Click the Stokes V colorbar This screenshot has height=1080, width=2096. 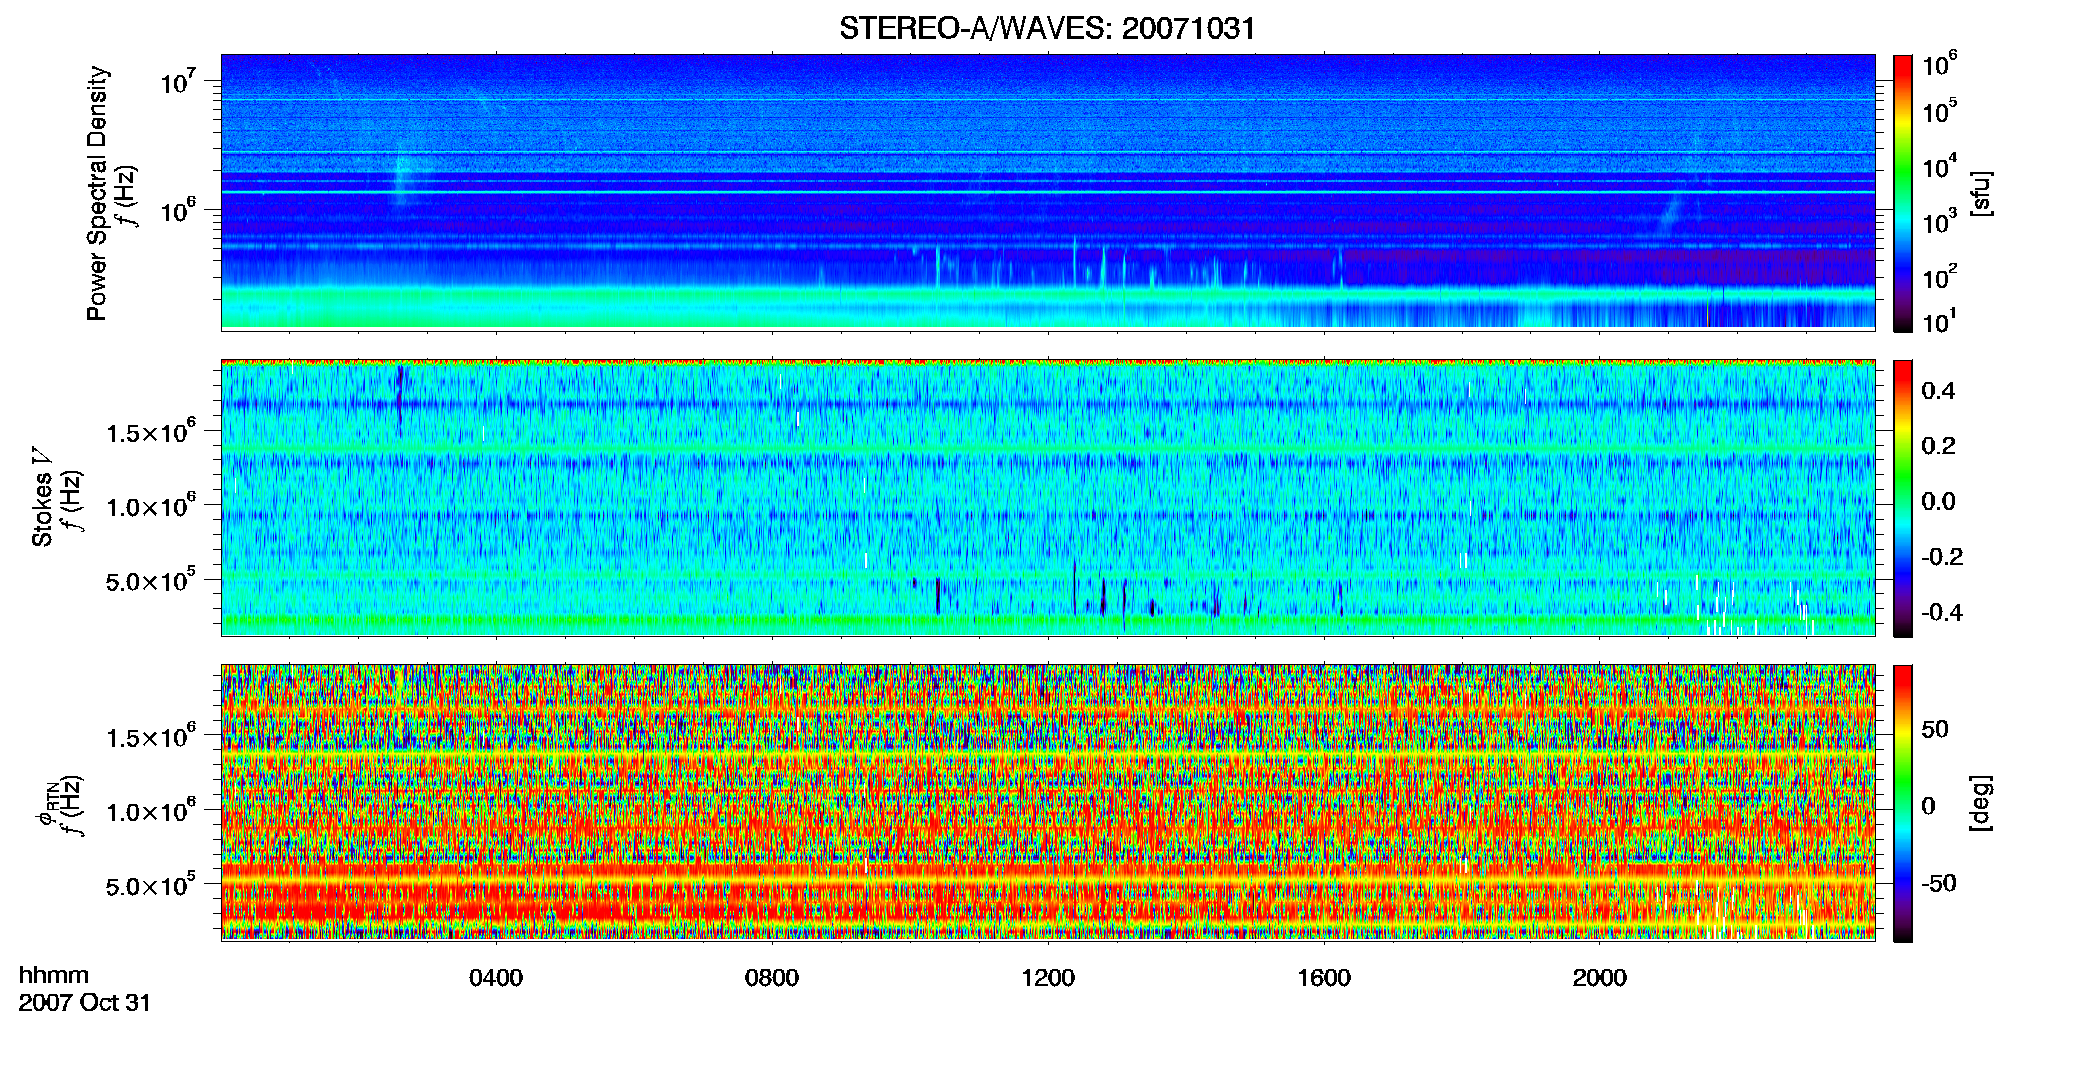tap(1903, 498)
